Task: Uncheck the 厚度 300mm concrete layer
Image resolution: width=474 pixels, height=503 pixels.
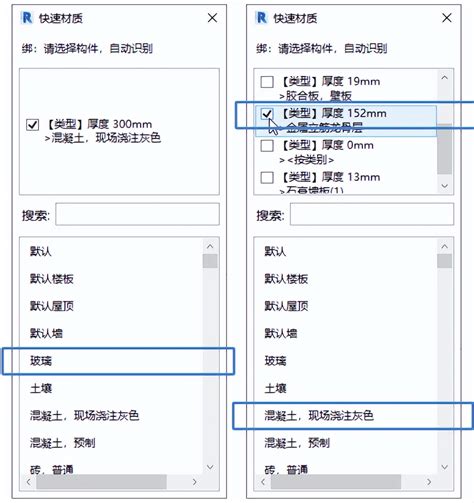Action: pyautogui.click(x=32, y=125)
